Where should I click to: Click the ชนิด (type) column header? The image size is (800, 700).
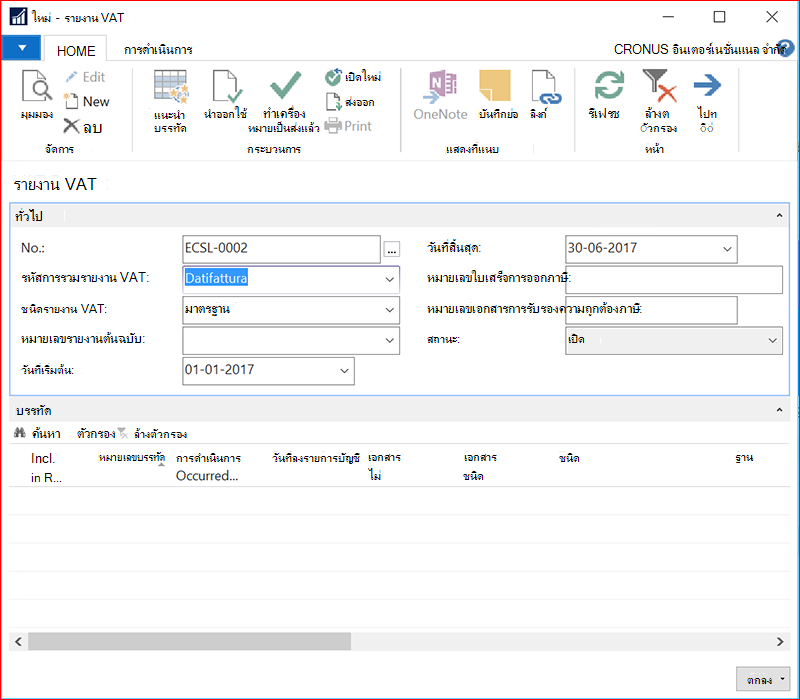[569, 458]
